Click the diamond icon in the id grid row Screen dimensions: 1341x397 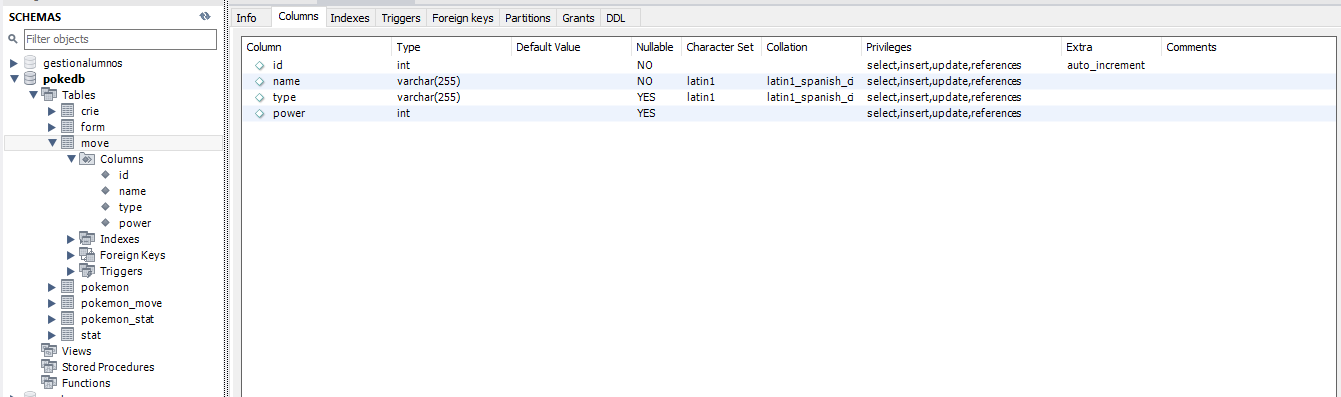tap(260, 65)
